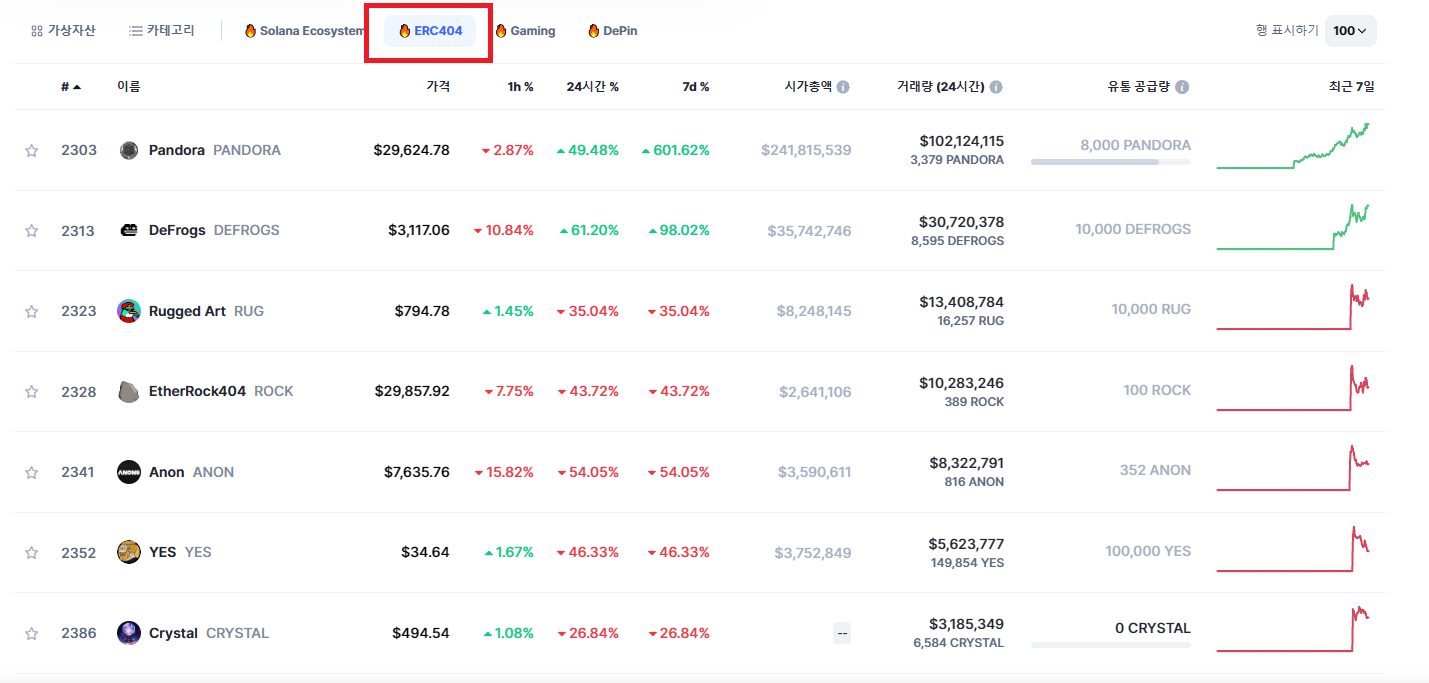1429x683 pixels.
Task: Click the YES 7-day price chart
Action: tap(1293, 549)
